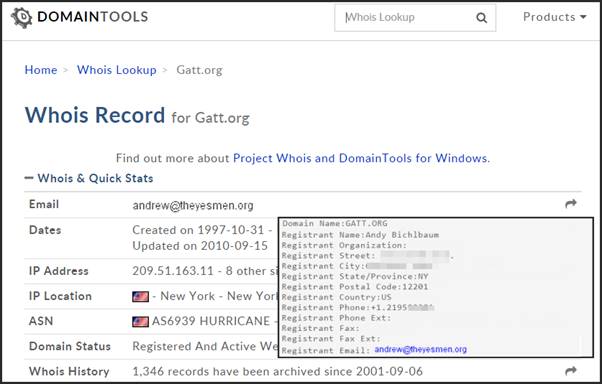
Task: Click the DOMAINTOOLS wordmark text
Action: [93, 17]
